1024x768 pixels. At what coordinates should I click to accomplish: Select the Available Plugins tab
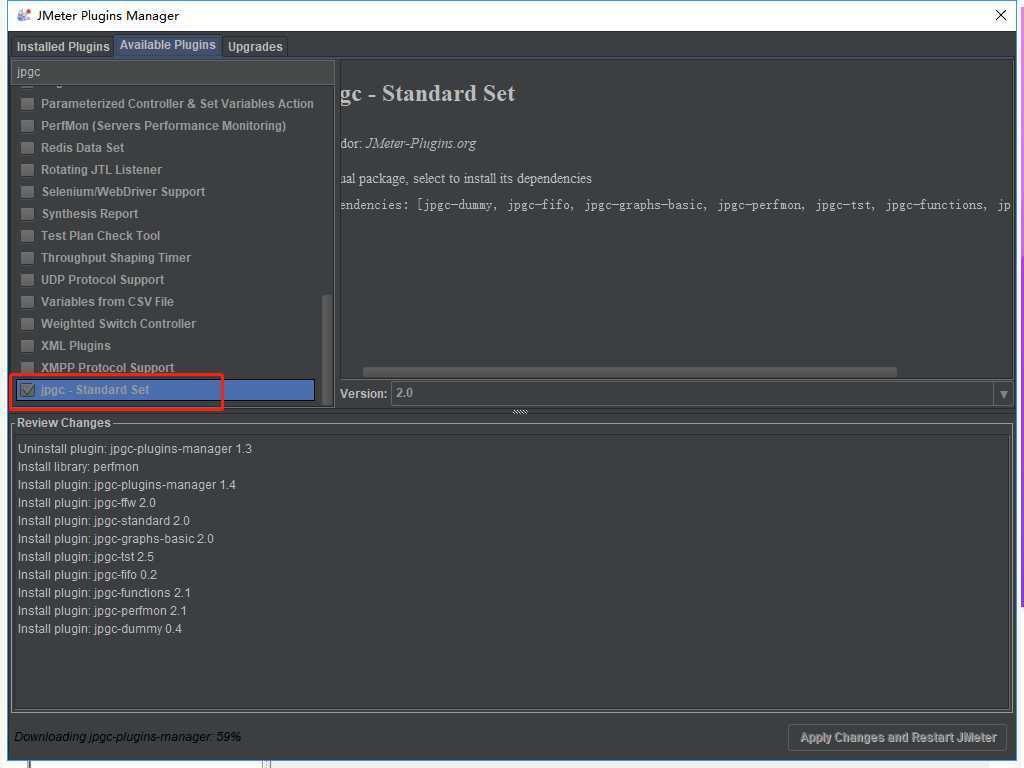tap(168, 45)
